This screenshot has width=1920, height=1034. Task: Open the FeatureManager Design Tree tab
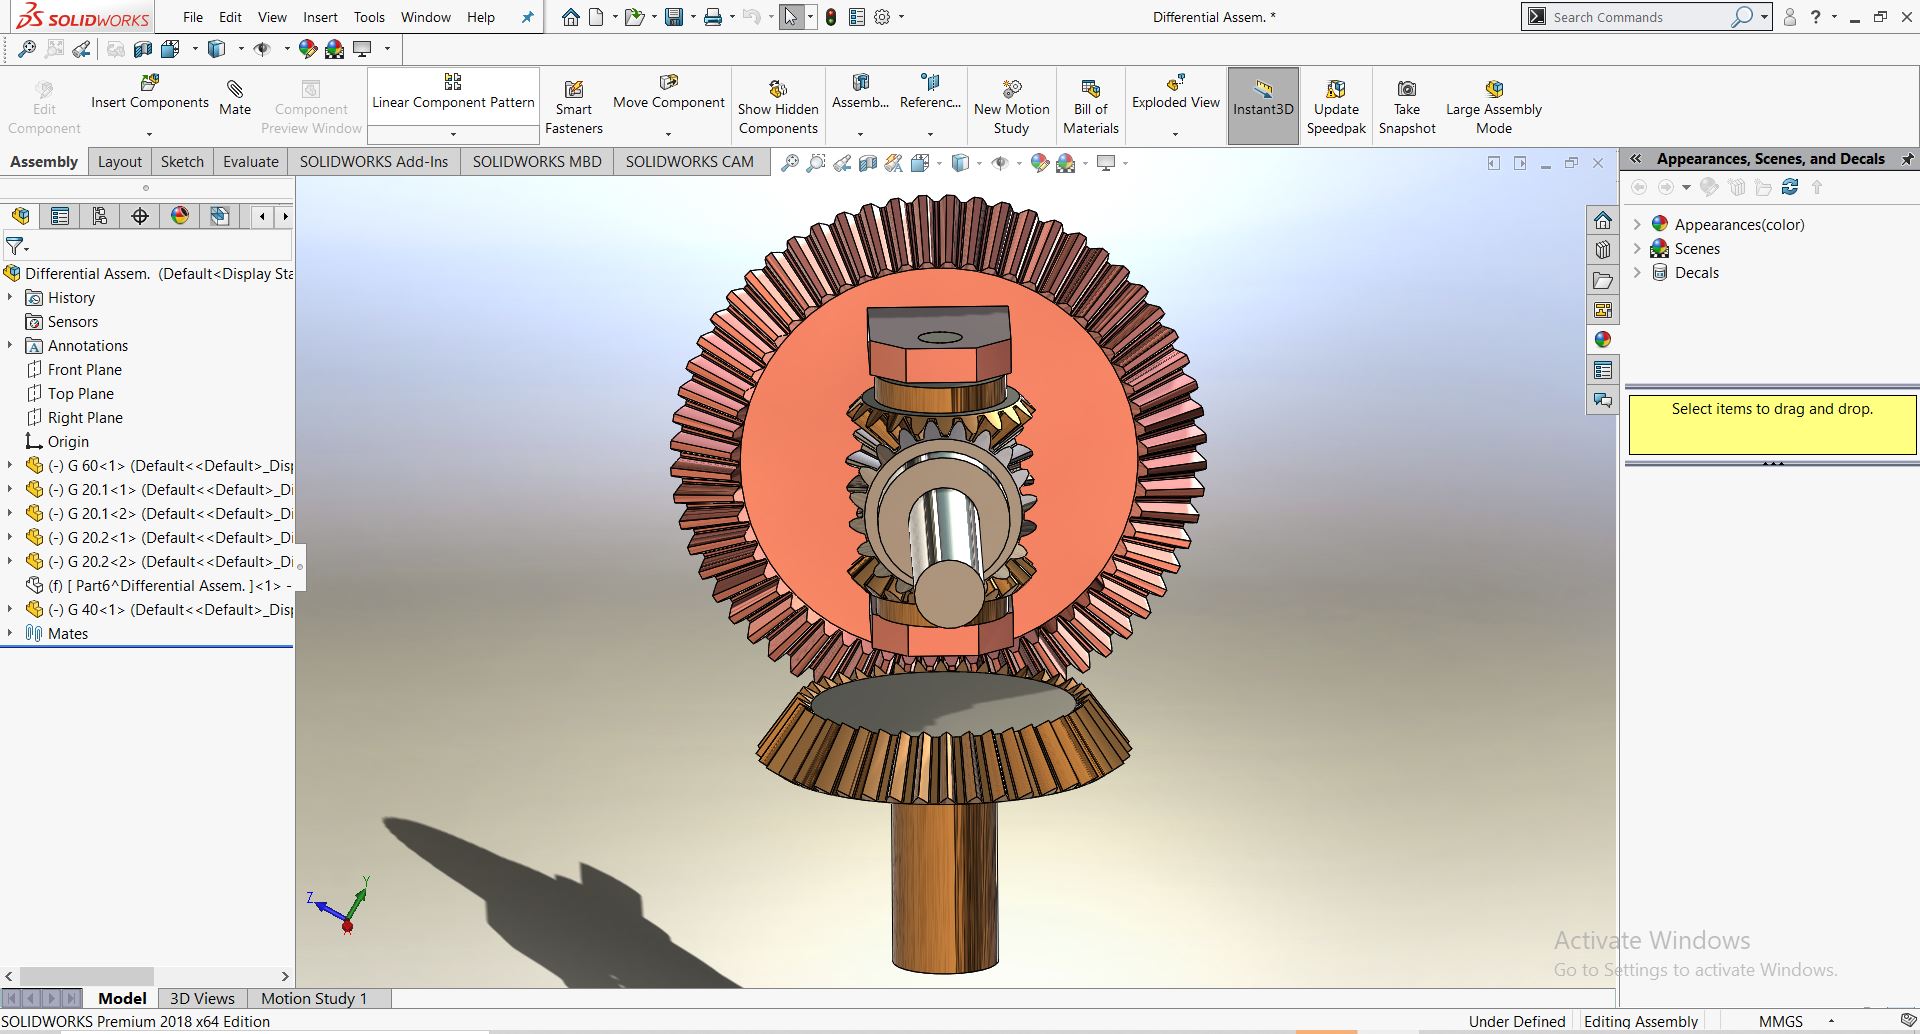coord(20,216)
